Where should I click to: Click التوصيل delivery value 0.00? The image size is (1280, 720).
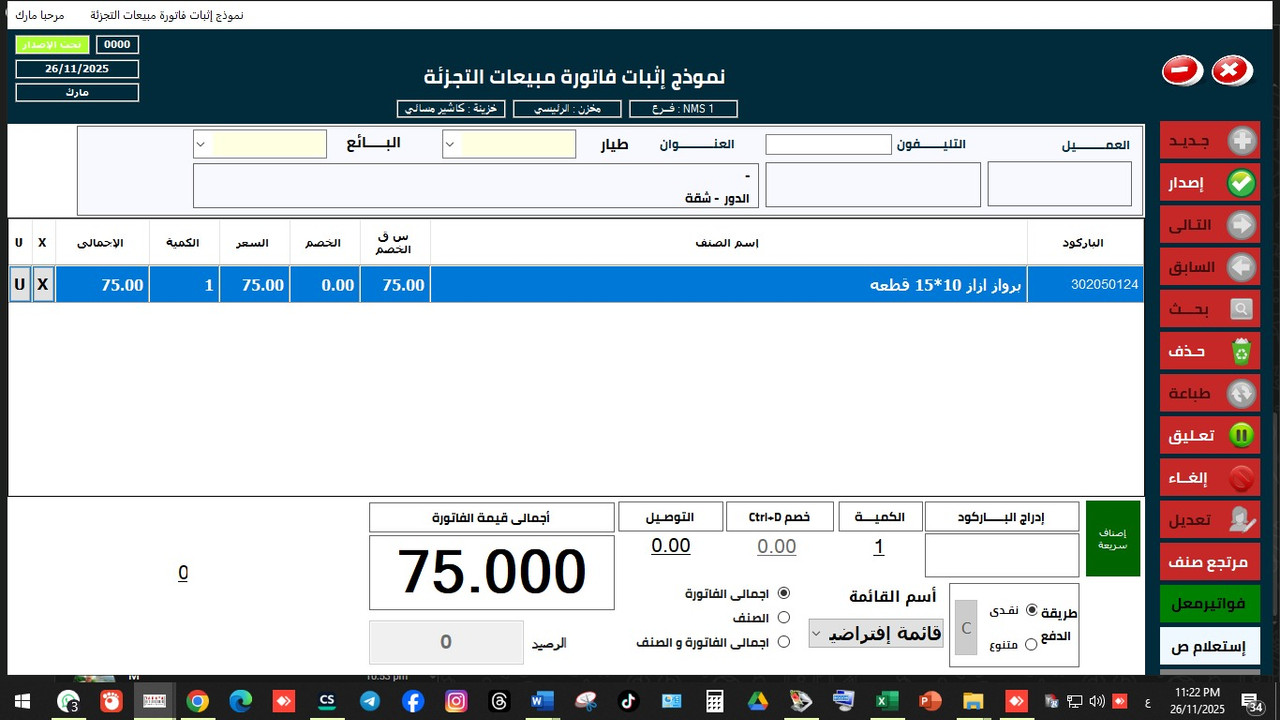pyautogui.click(x=671, y=546)
